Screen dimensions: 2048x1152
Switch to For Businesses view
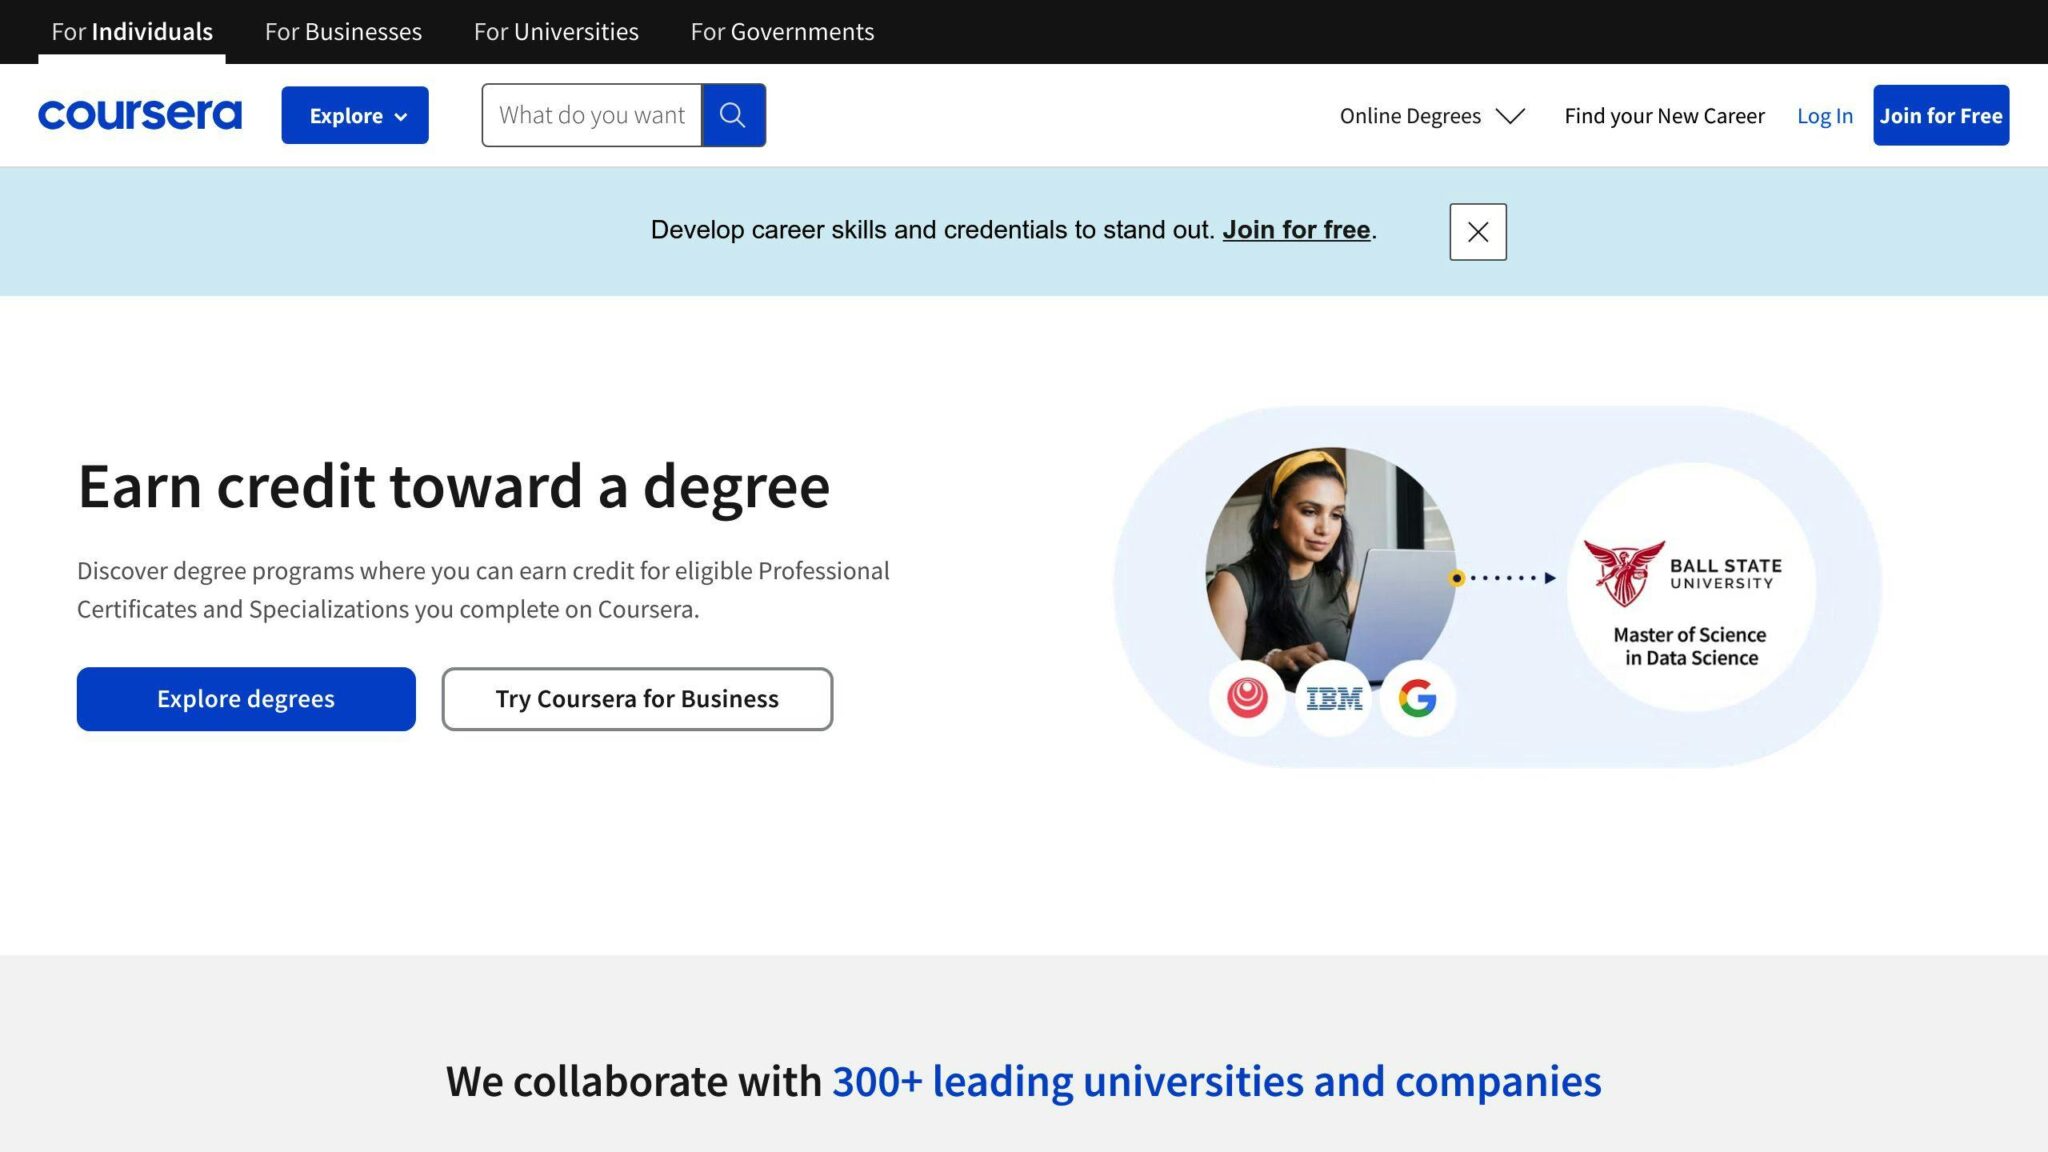coord(343,31)
